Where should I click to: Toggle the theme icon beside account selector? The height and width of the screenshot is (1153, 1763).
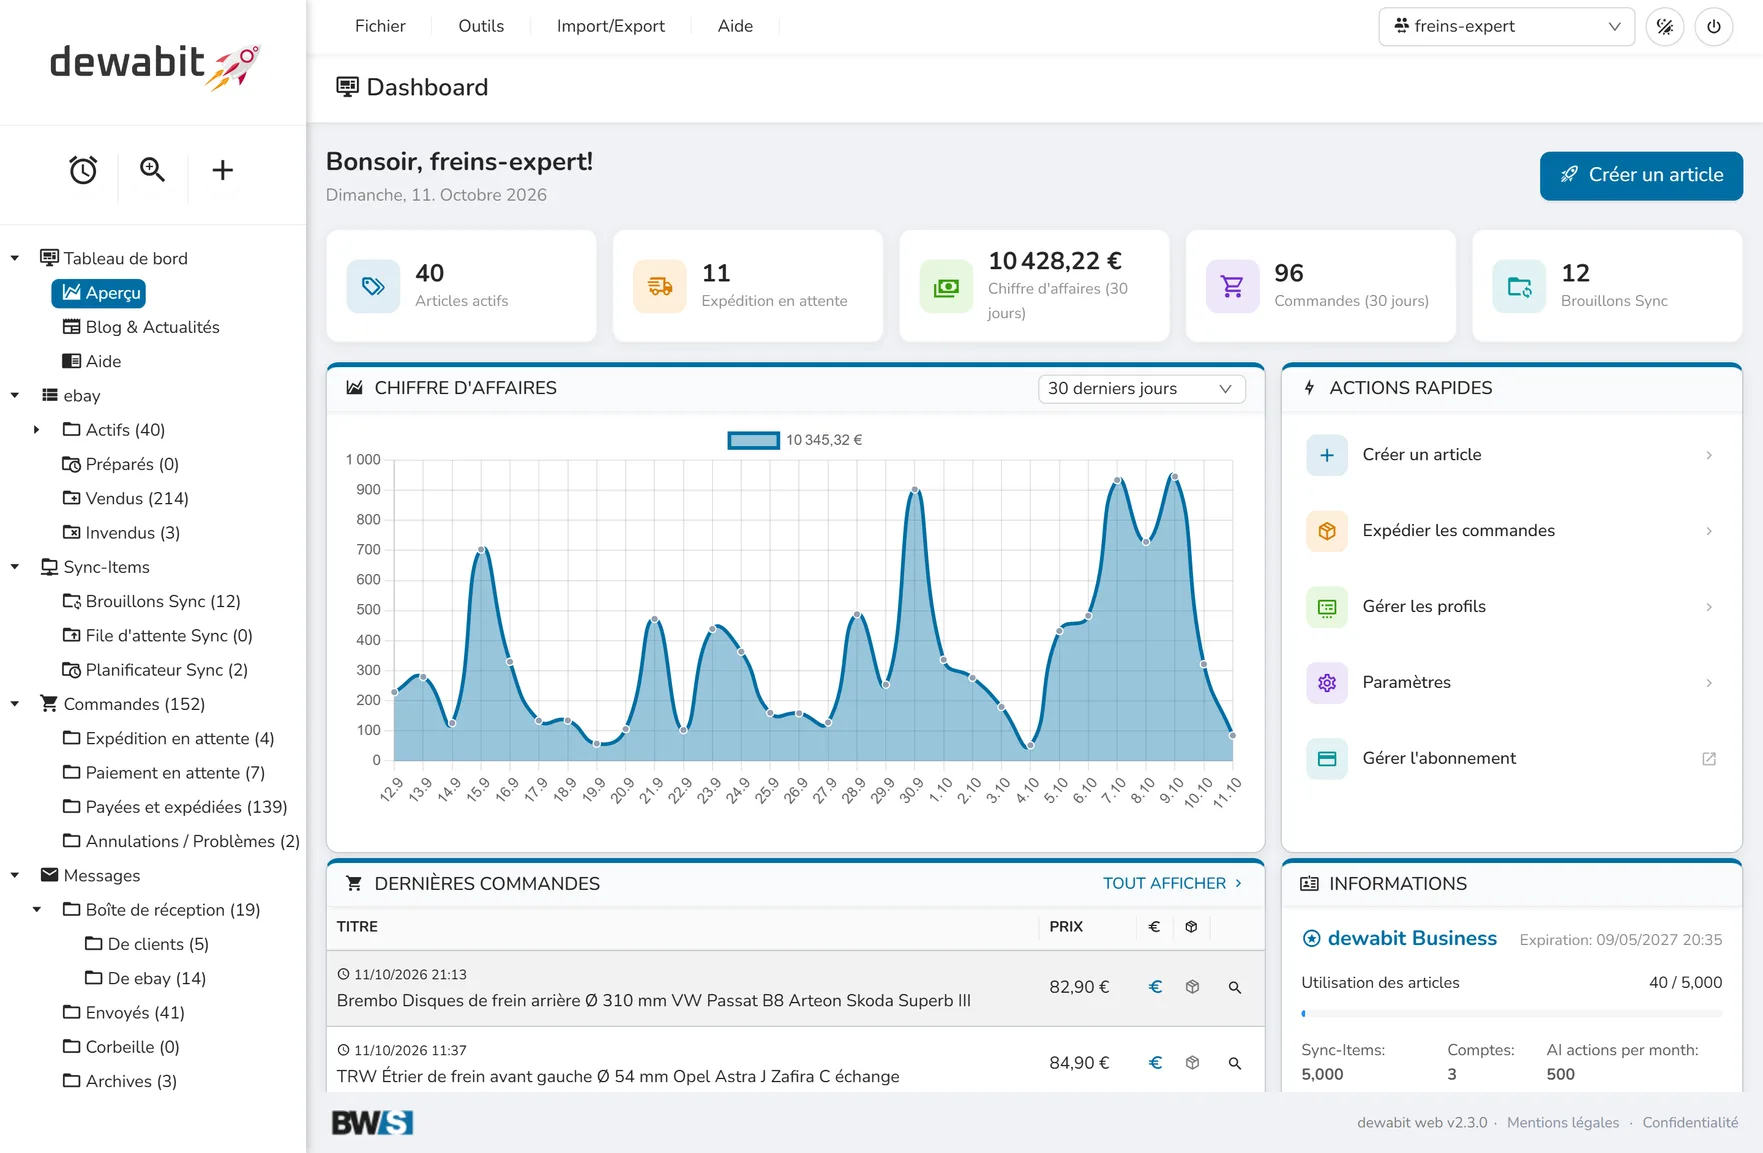tap(1665, 26)
